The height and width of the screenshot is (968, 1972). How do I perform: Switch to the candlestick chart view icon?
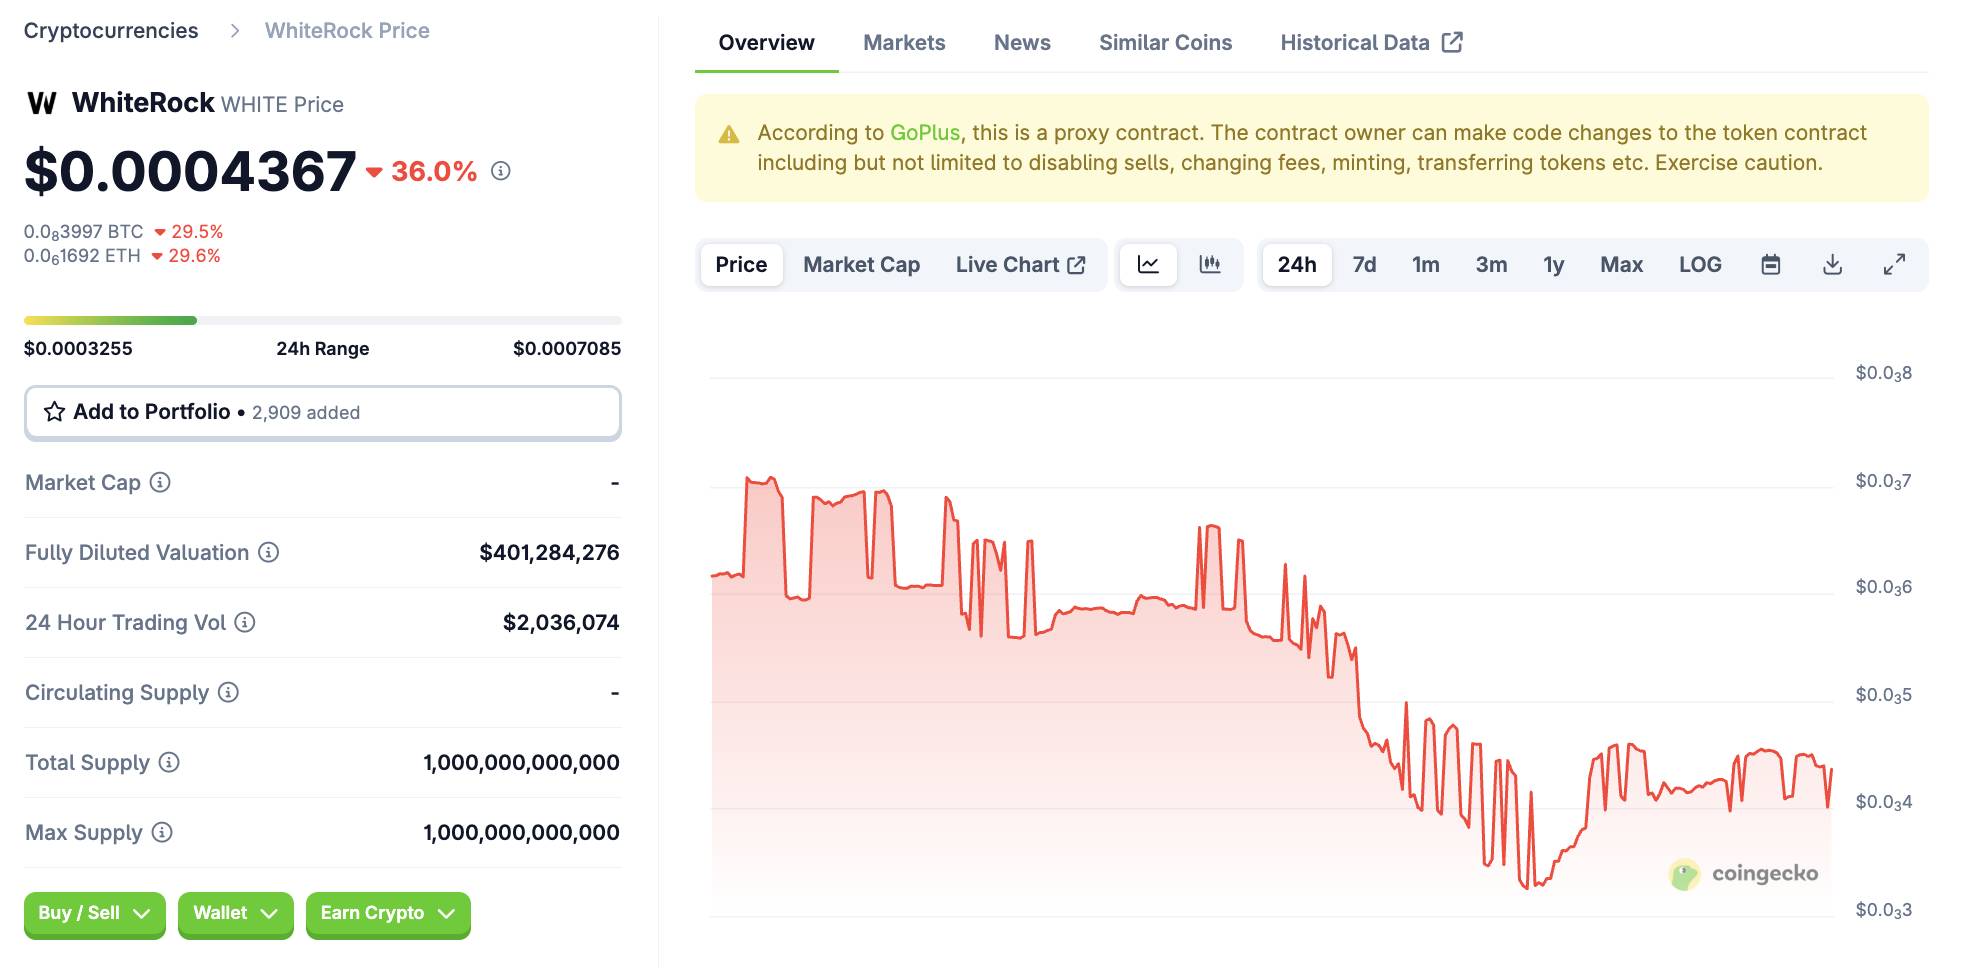click(1210, 265)
